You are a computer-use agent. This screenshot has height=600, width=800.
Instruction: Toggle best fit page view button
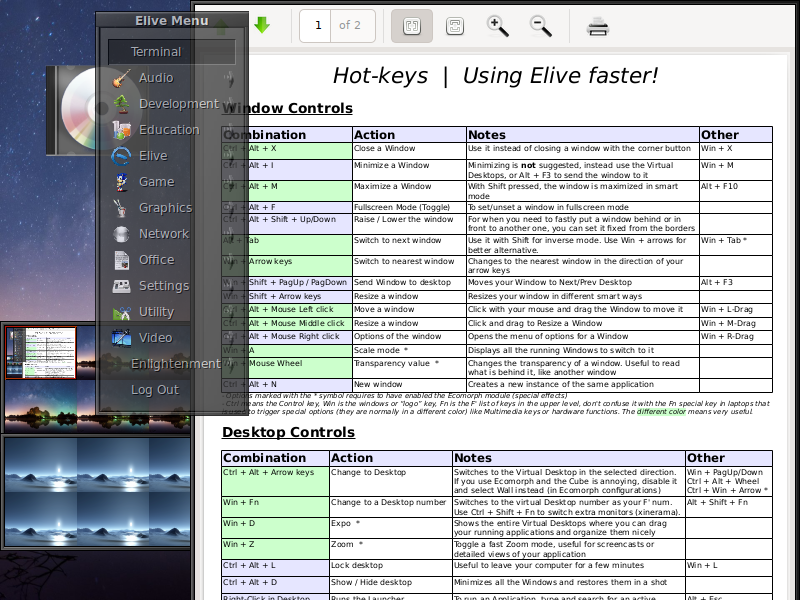[455, 26]
